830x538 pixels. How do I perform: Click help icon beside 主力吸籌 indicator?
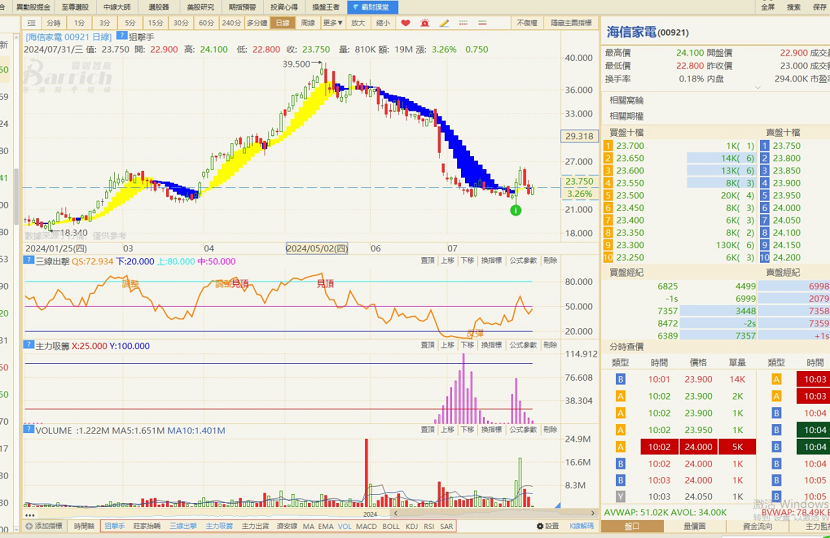27,343
